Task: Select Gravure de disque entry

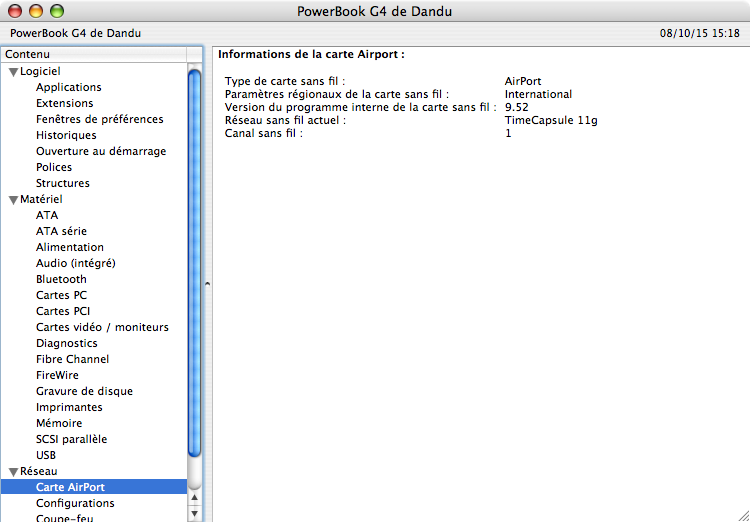Action: (84, 391)
